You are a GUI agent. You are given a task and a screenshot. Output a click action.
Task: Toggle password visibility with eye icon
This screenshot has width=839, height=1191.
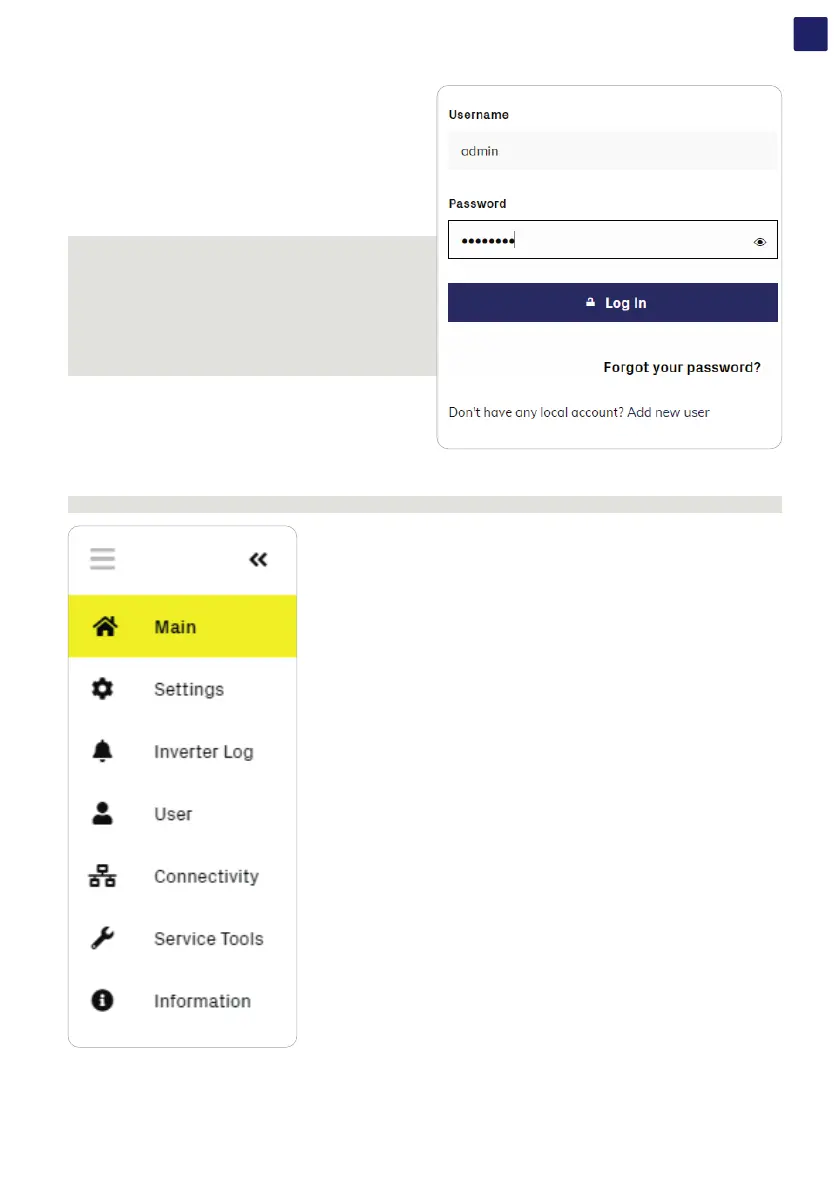coord(760,242)
